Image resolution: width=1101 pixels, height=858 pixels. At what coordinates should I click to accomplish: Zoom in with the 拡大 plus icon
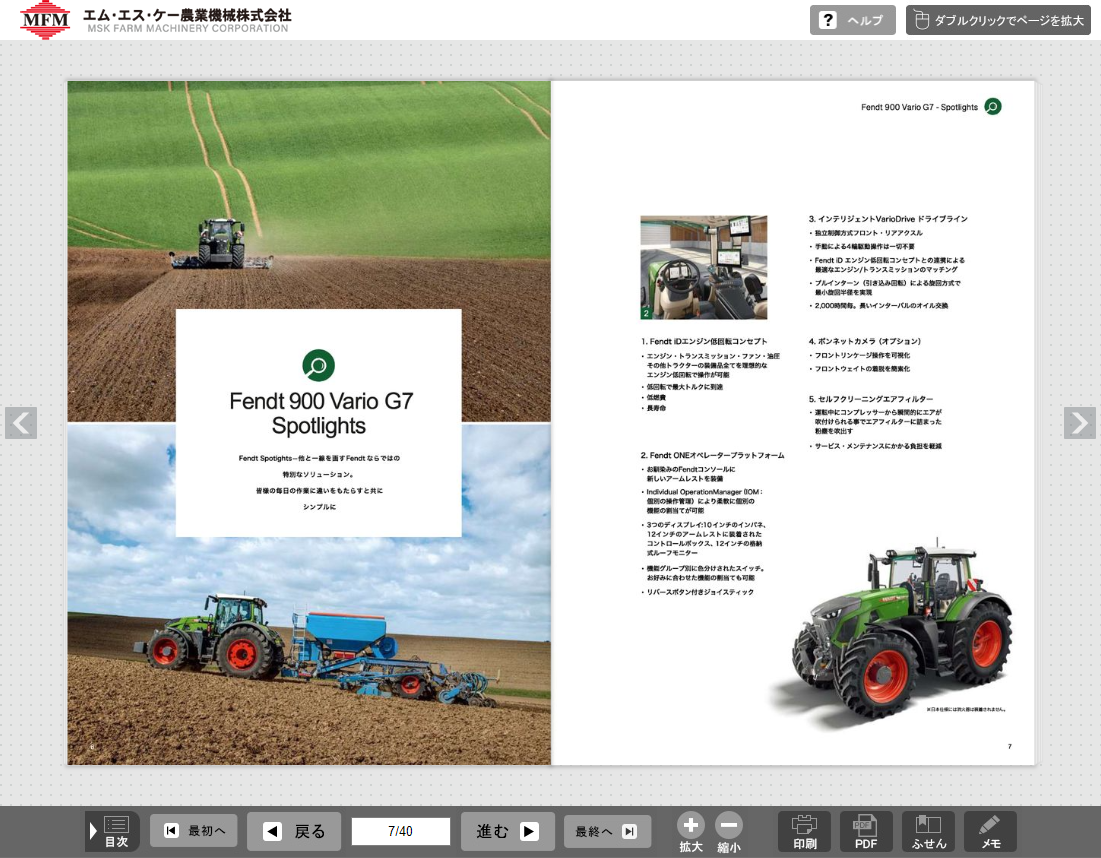coord(691,826)
